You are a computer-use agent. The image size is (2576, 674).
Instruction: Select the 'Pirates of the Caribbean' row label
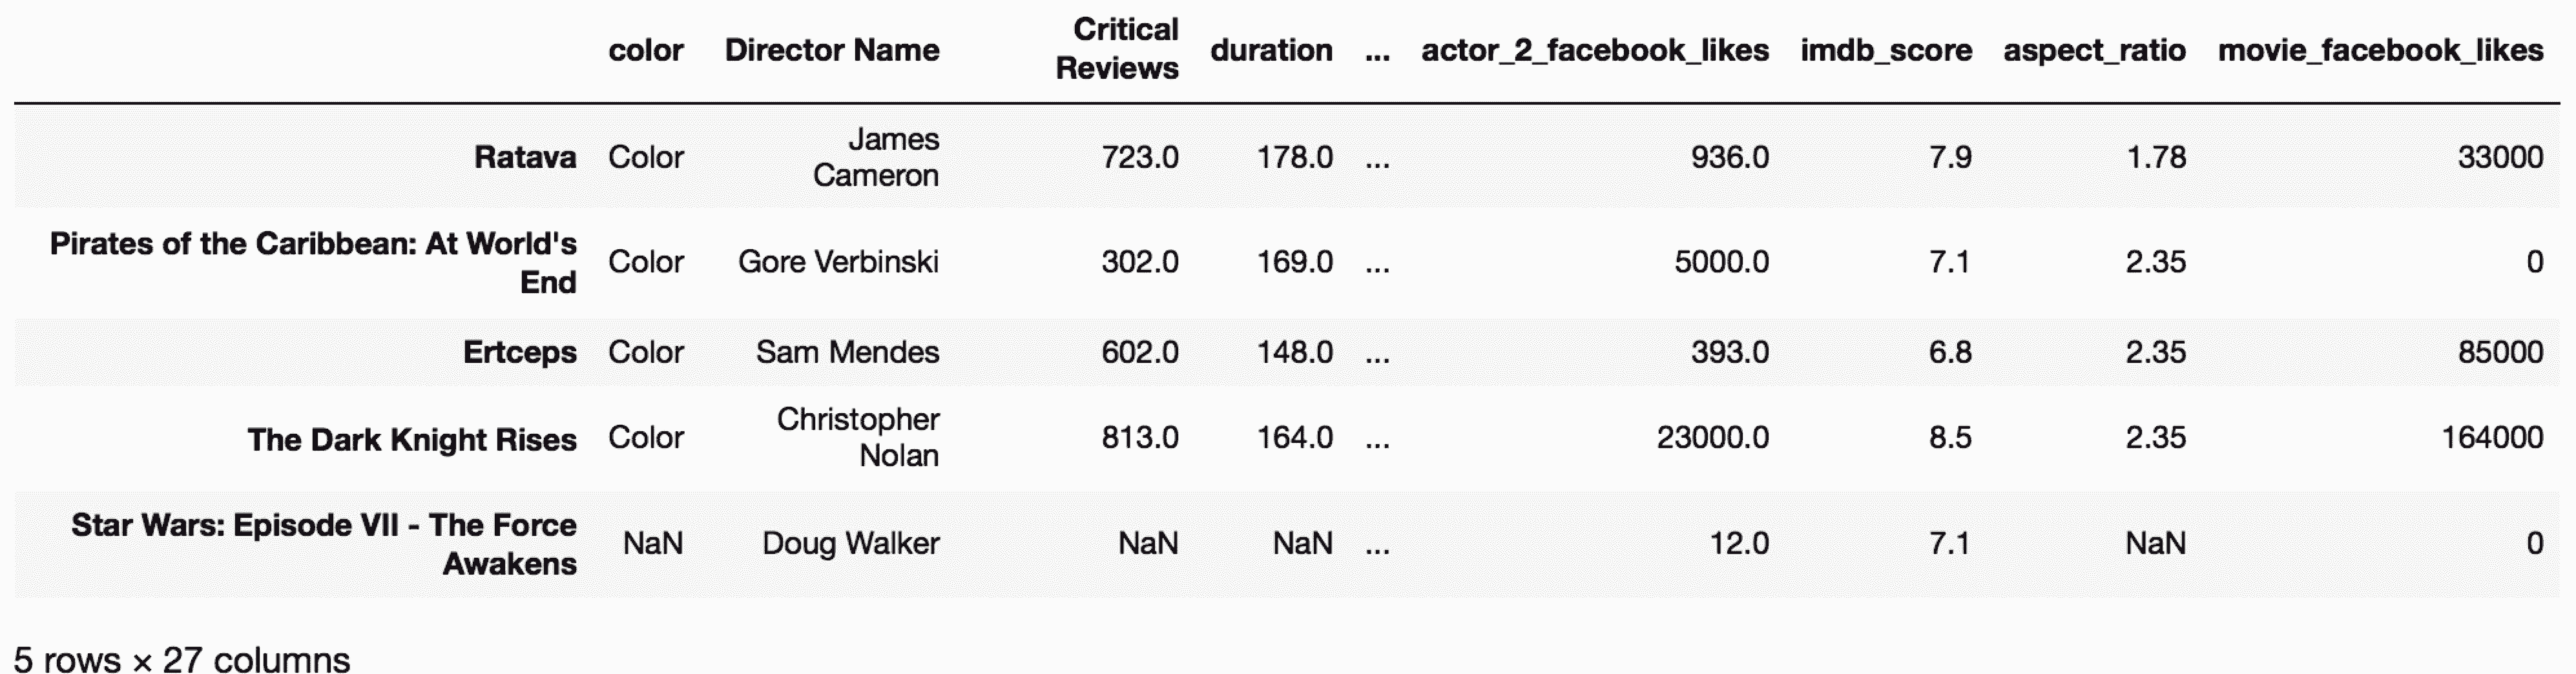[313, 262]
